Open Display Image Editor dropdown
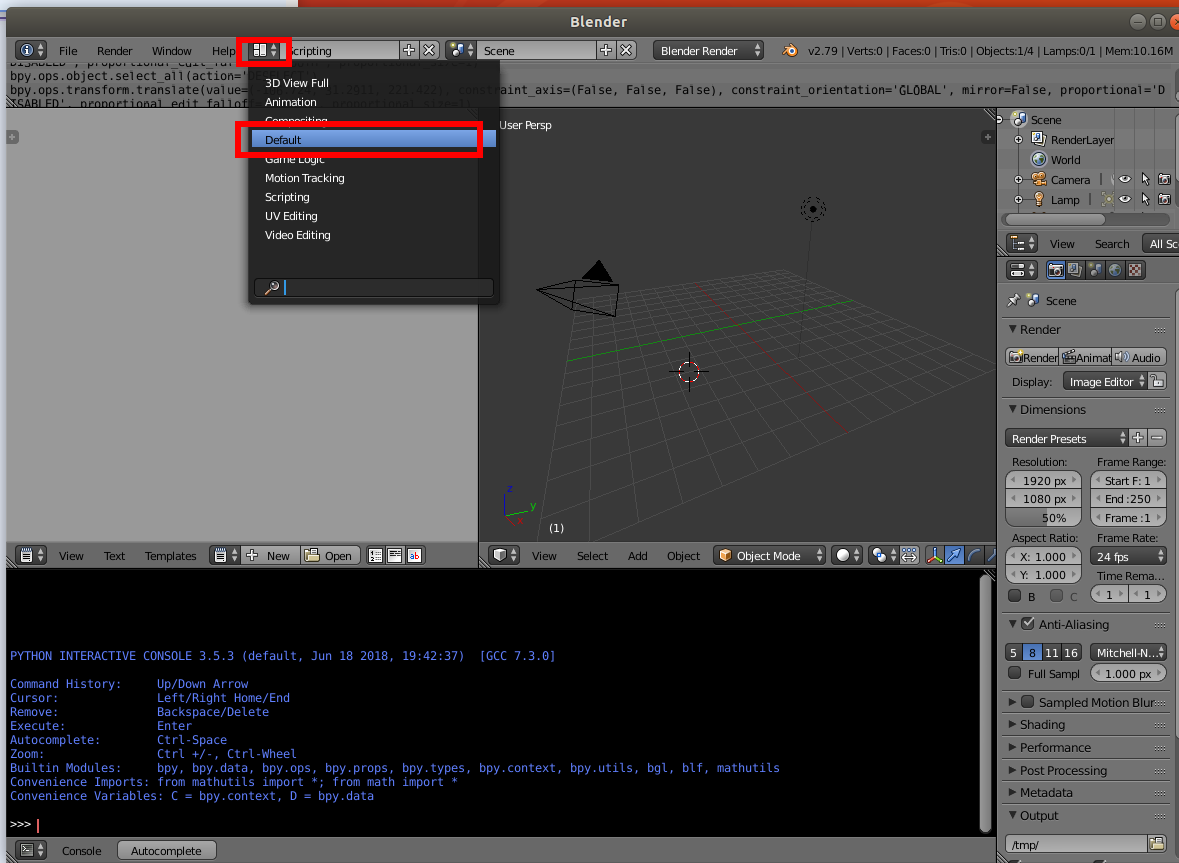The width and height of the screenshot is (1179, 863). 1105,381
